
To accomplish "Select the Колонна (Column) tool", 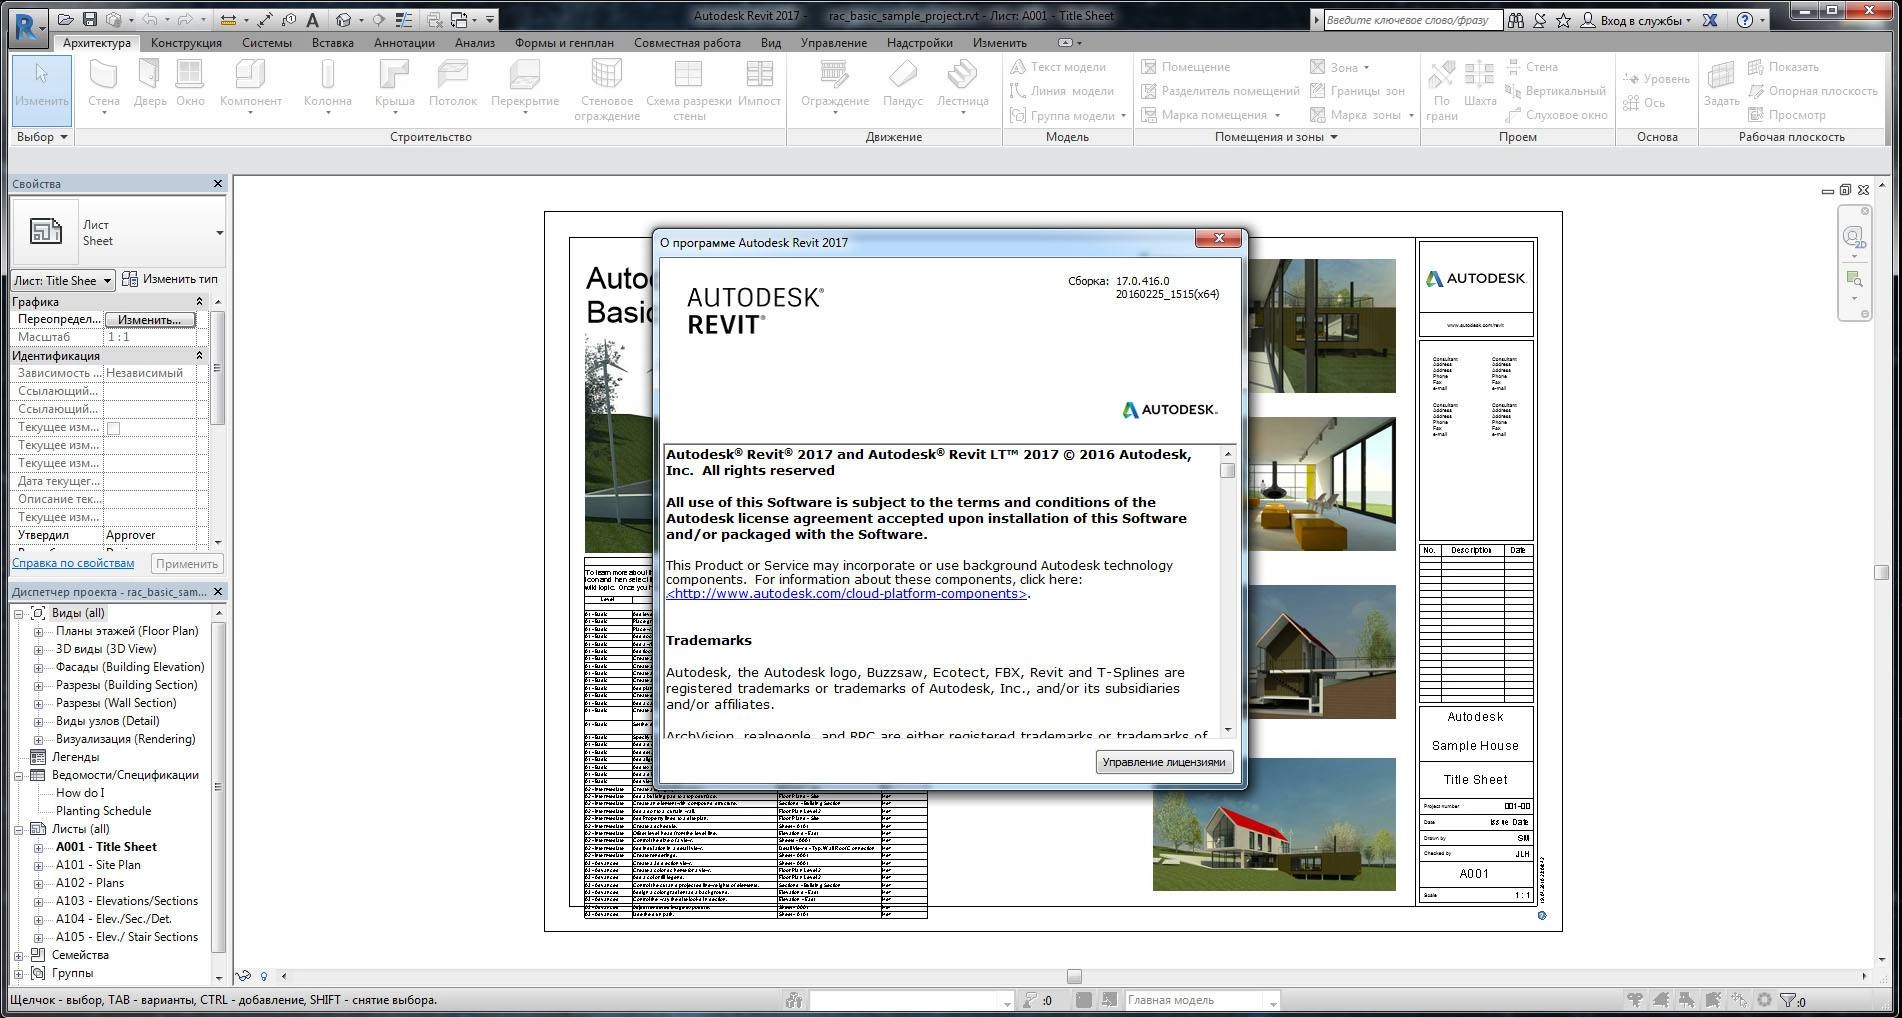I will point(327,87).
